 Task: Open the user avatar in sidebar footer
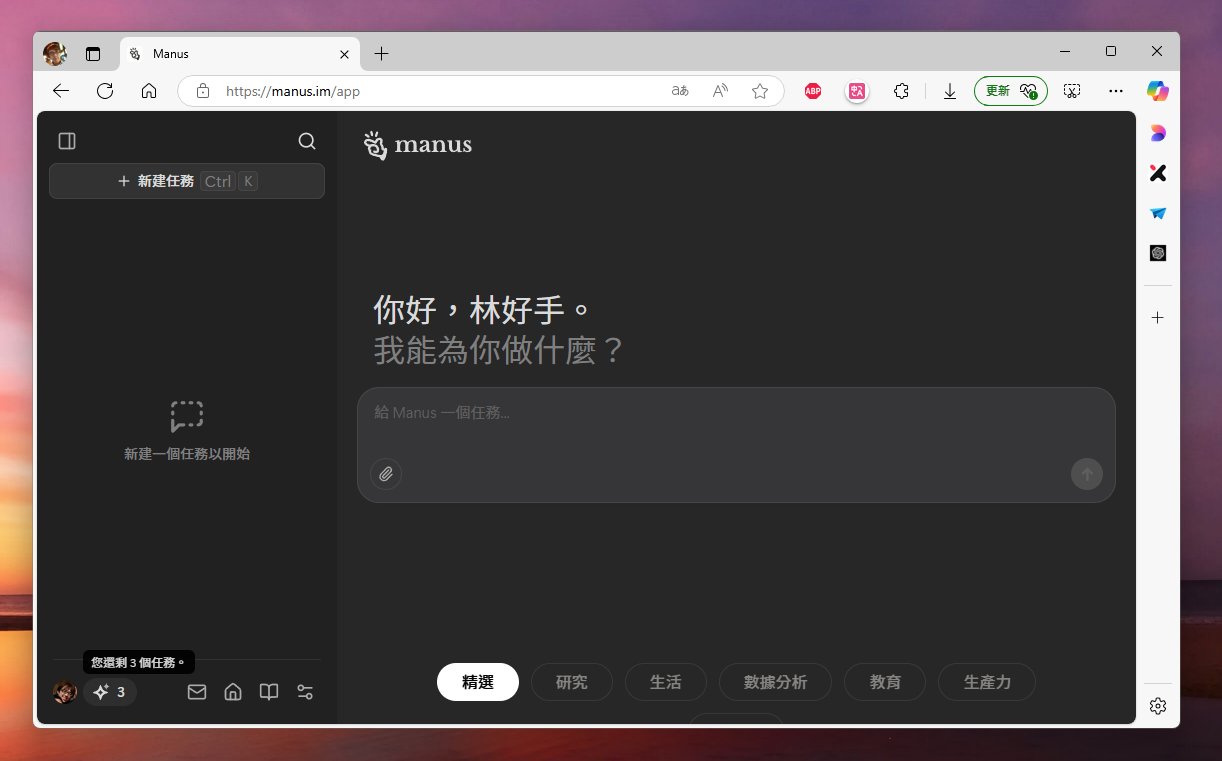point(65,692)
